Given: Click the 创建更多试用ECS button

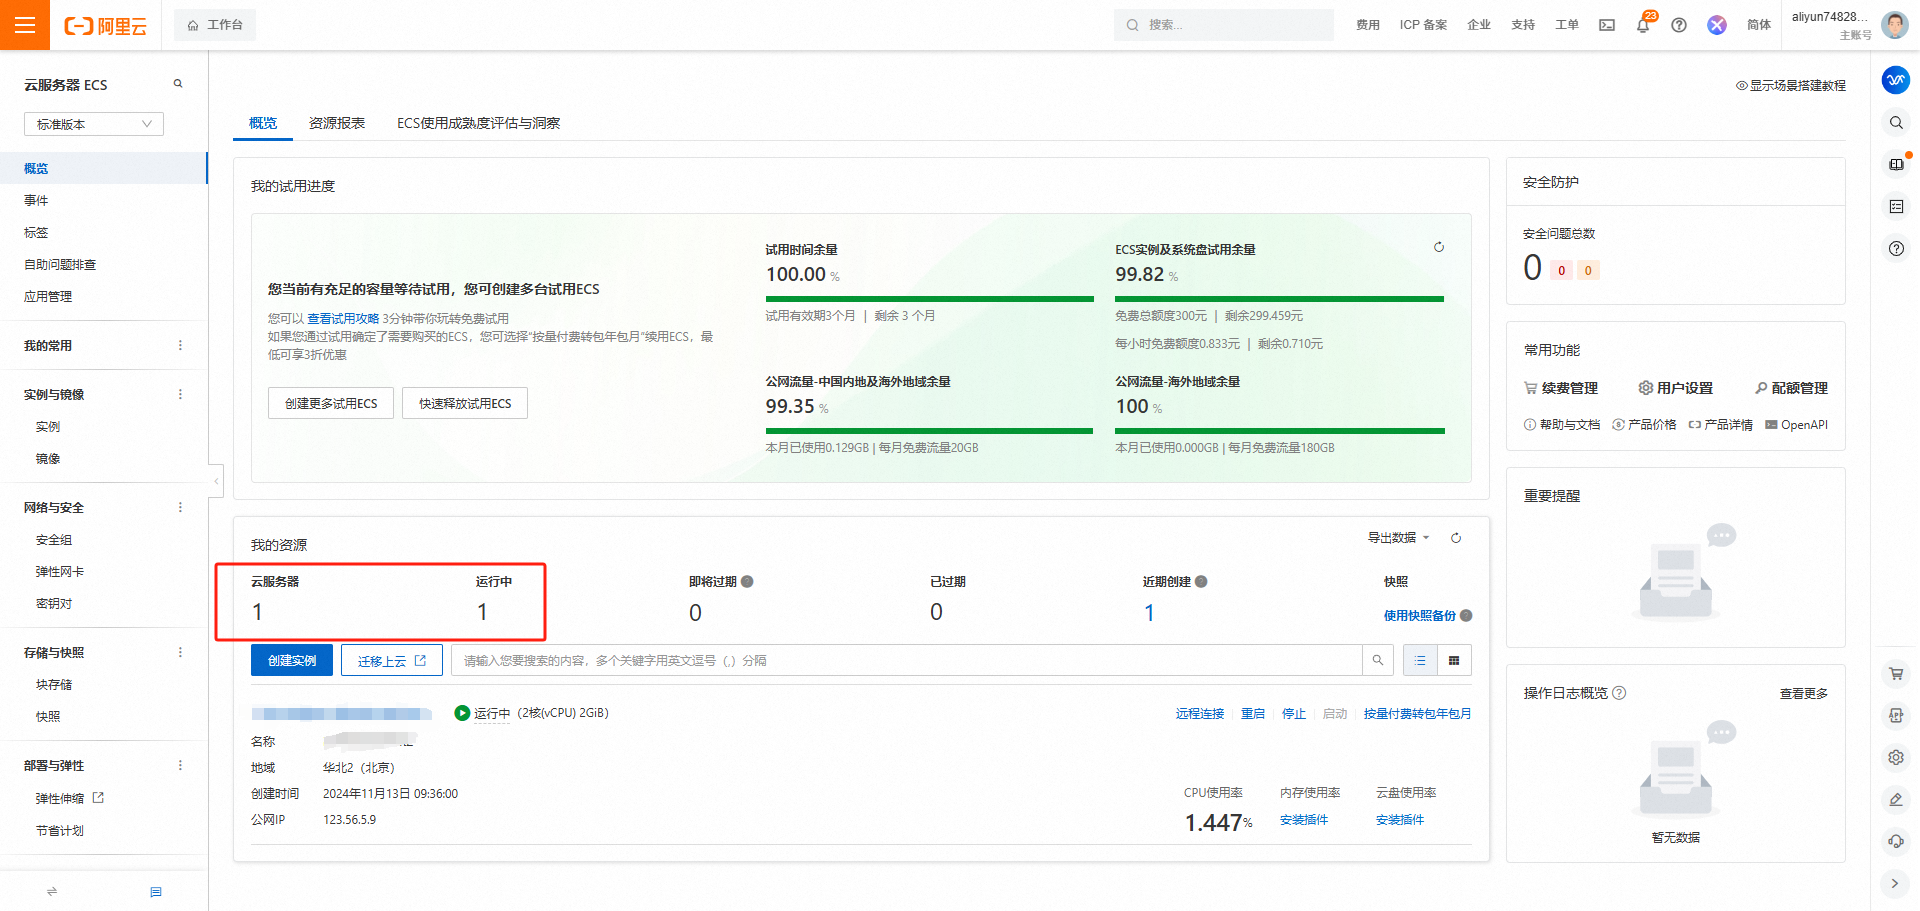Looking at the screenshot, I should click(x=331, y=403).
